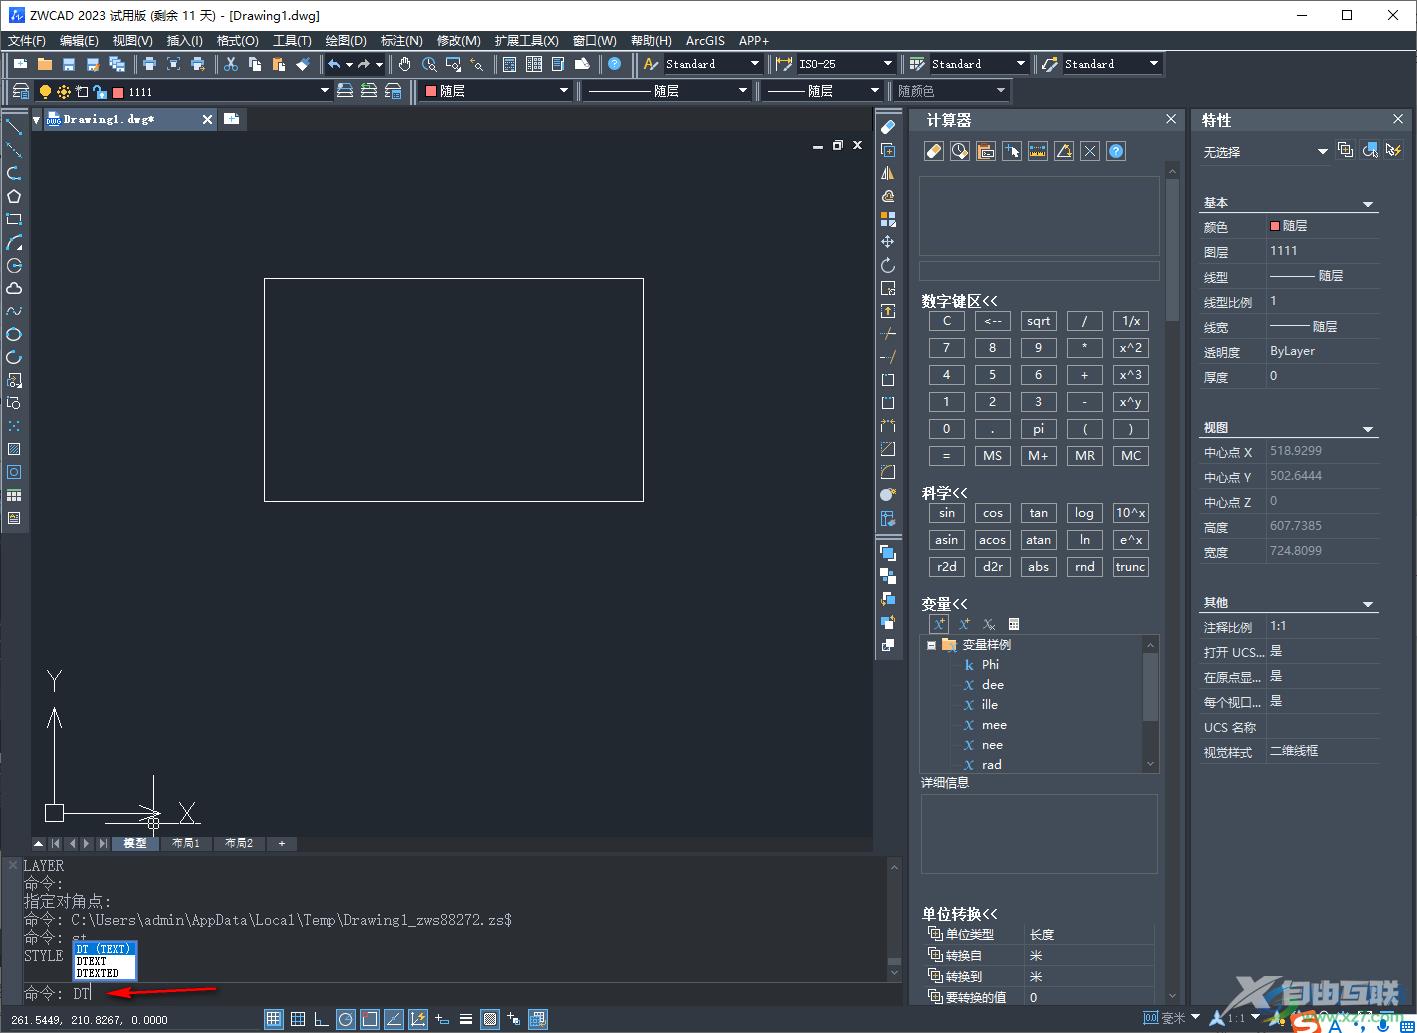Click the trunc calculator button
The width and height of the screenshot is (1417, 1033).
[1130, 567]
